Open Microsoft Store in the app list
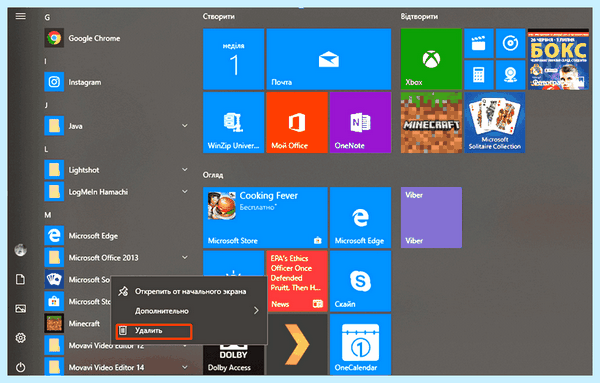This screenshot has width=600, height=383. coord(78,302)
